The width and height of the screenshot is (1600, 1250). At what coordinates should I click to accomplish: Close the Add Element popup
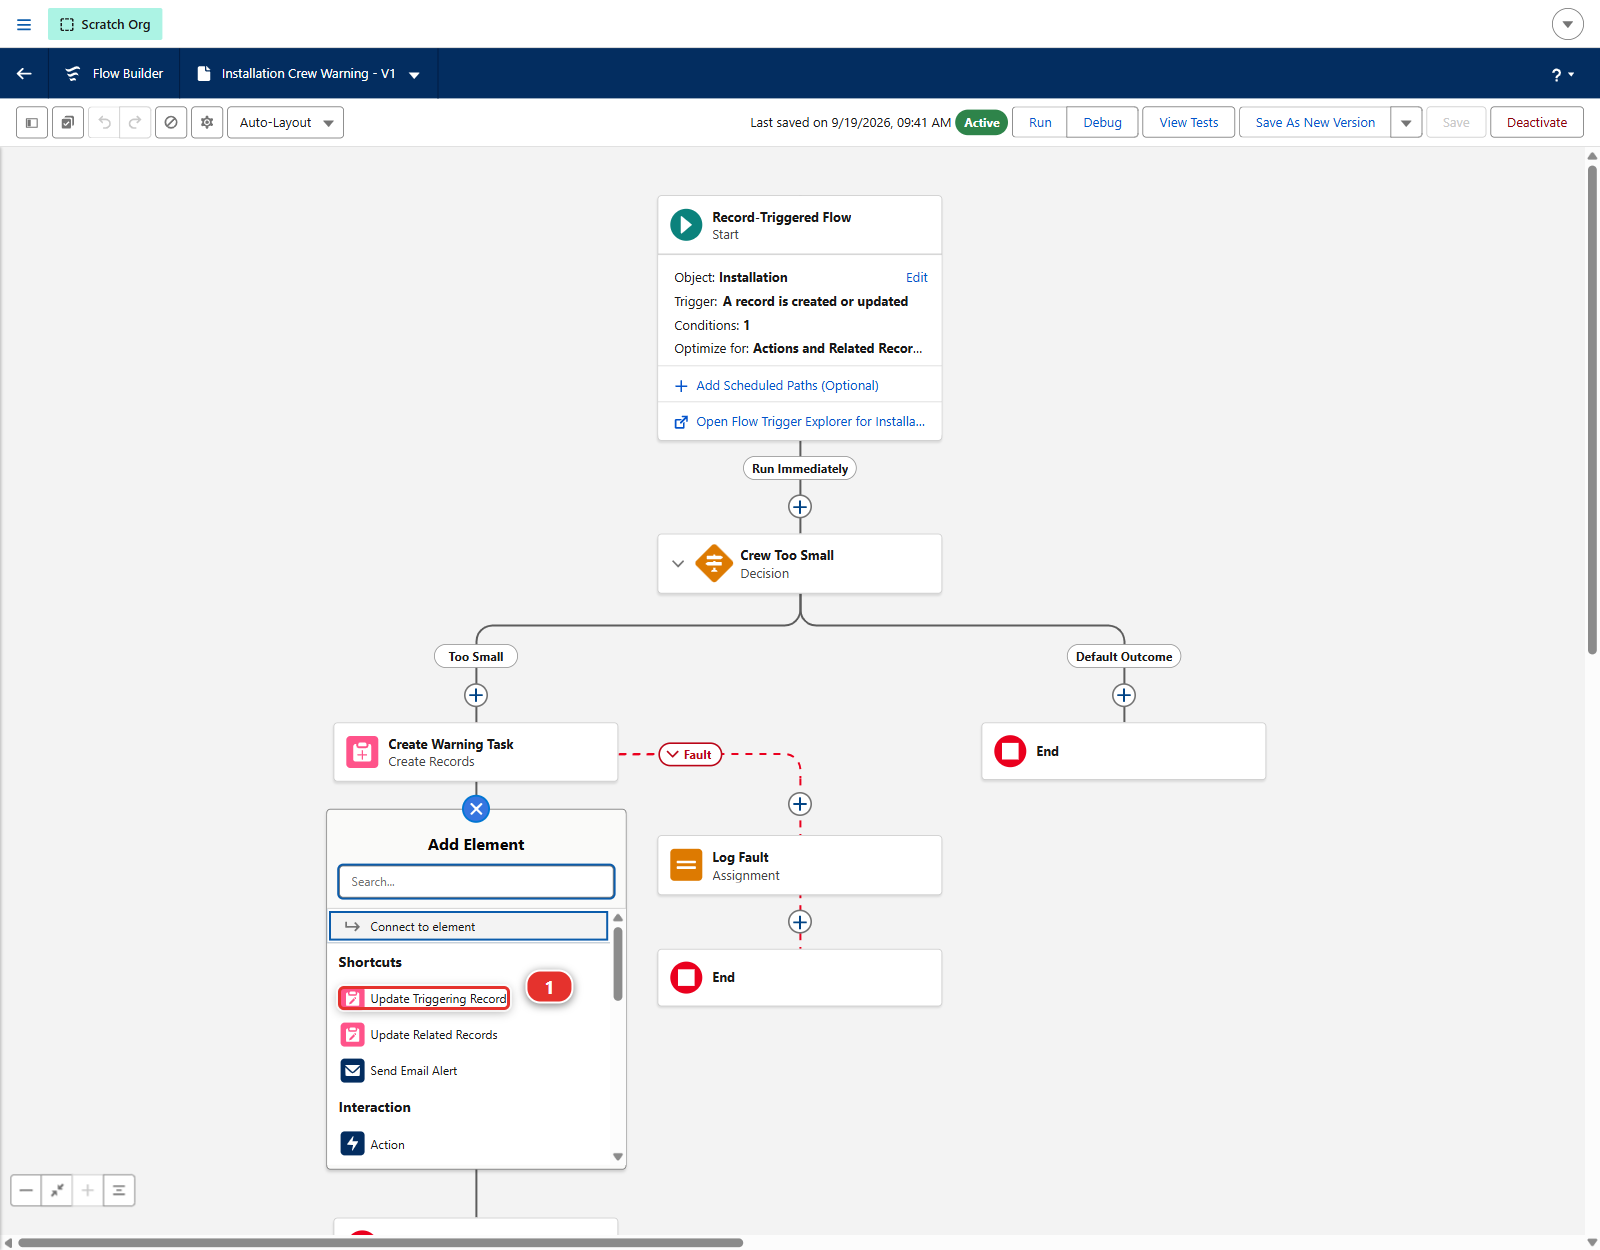click(476, 809)
